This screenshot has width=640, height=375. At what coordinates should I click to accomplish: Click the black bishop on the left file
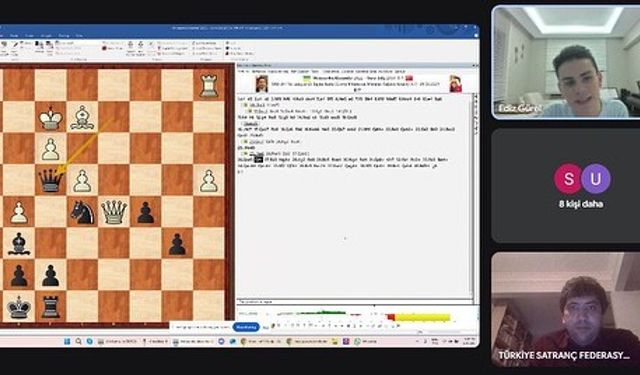(x=19, y=244)
